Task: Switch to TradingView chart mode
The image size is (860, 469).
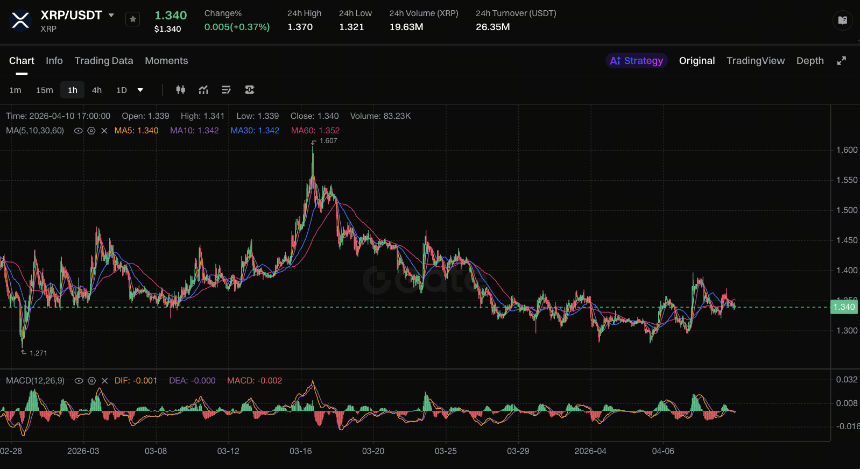Action: (x=755, y=61)
